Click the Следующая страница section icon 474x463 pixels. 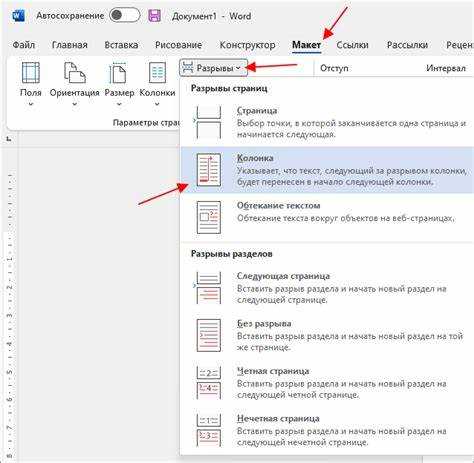tap(208, 288)
